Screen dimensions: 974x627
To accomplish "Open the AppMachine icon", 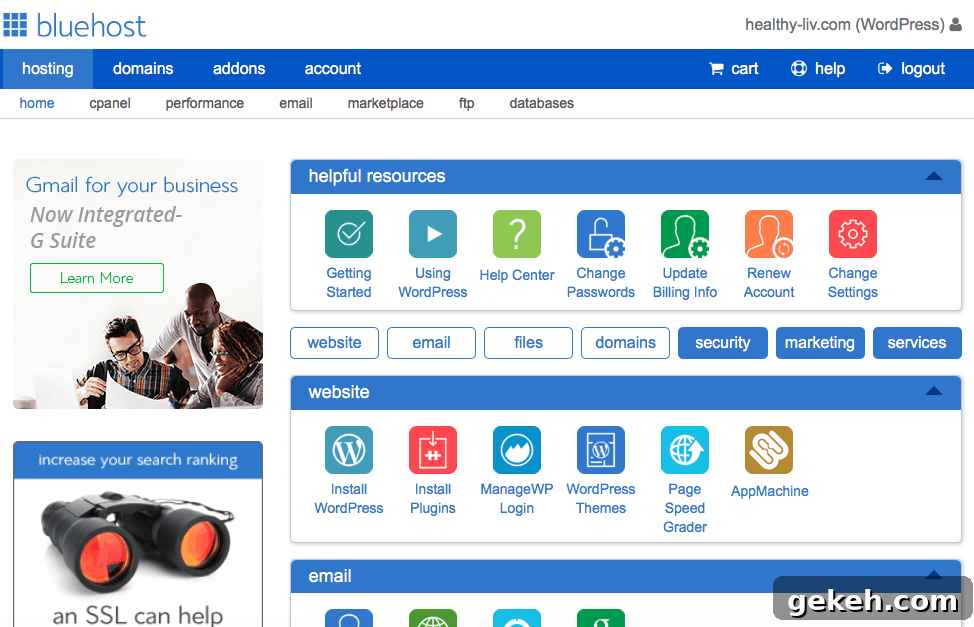I will click(769, 450).
